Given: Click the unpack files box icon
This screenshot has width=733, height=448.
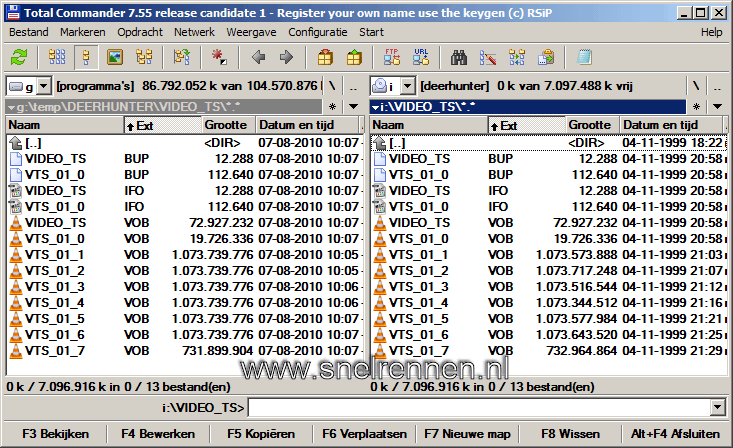Looking at the screenshot, I should [354, 58].
